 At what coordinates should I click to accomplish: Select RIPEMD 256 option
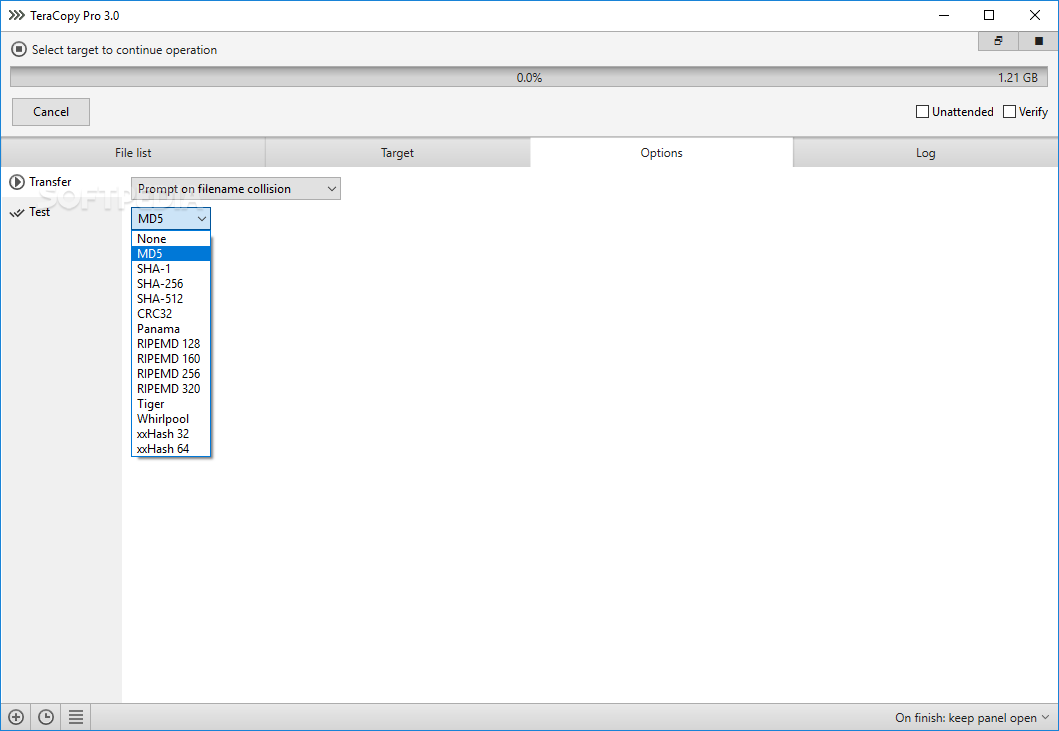pyautogui.click(x=171, y=374)
